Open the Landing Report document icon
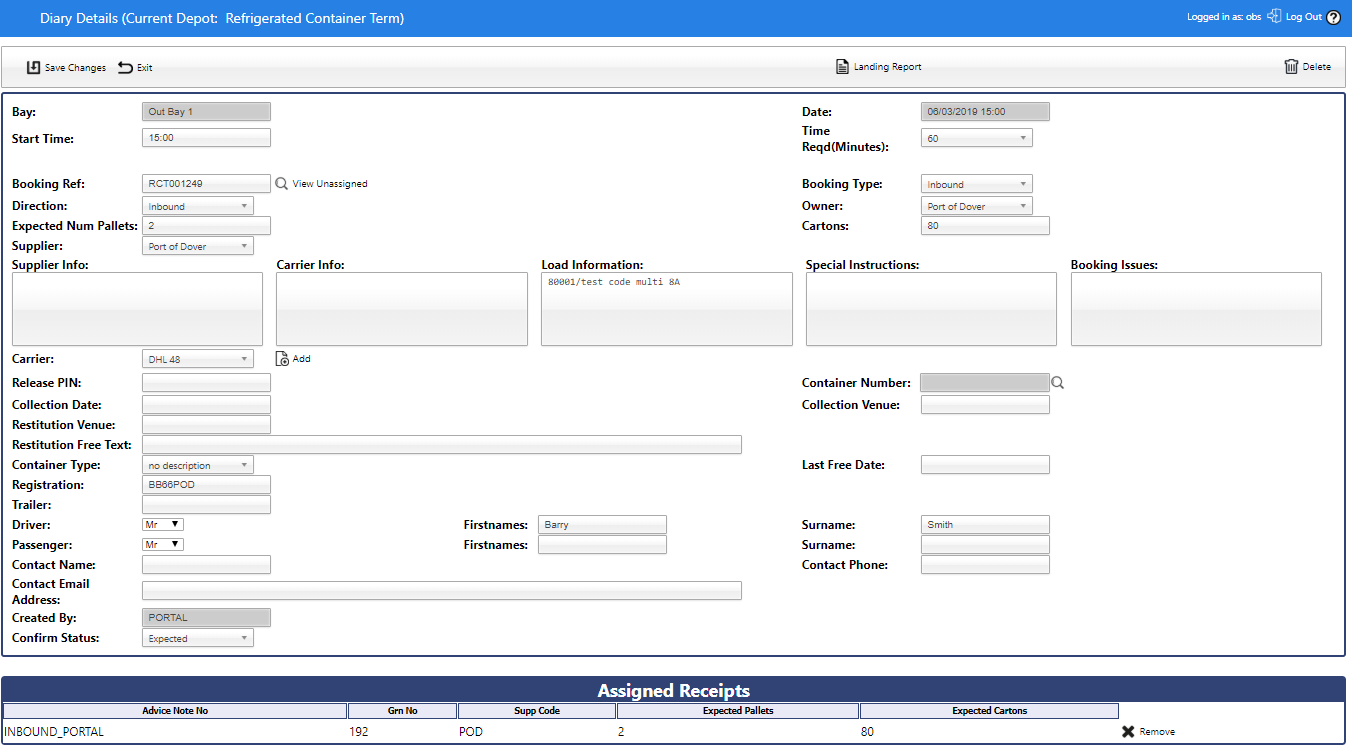This screenshot has width=1352, height=748. click(x=842, y=67)
